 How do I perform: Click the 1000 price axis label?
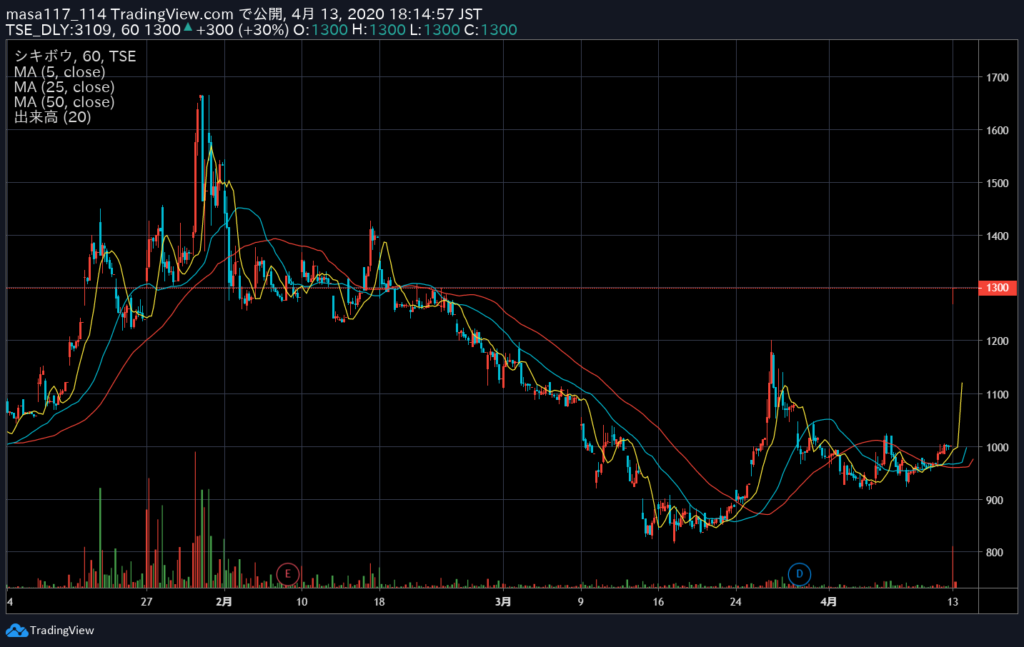[x=997, y=447]
